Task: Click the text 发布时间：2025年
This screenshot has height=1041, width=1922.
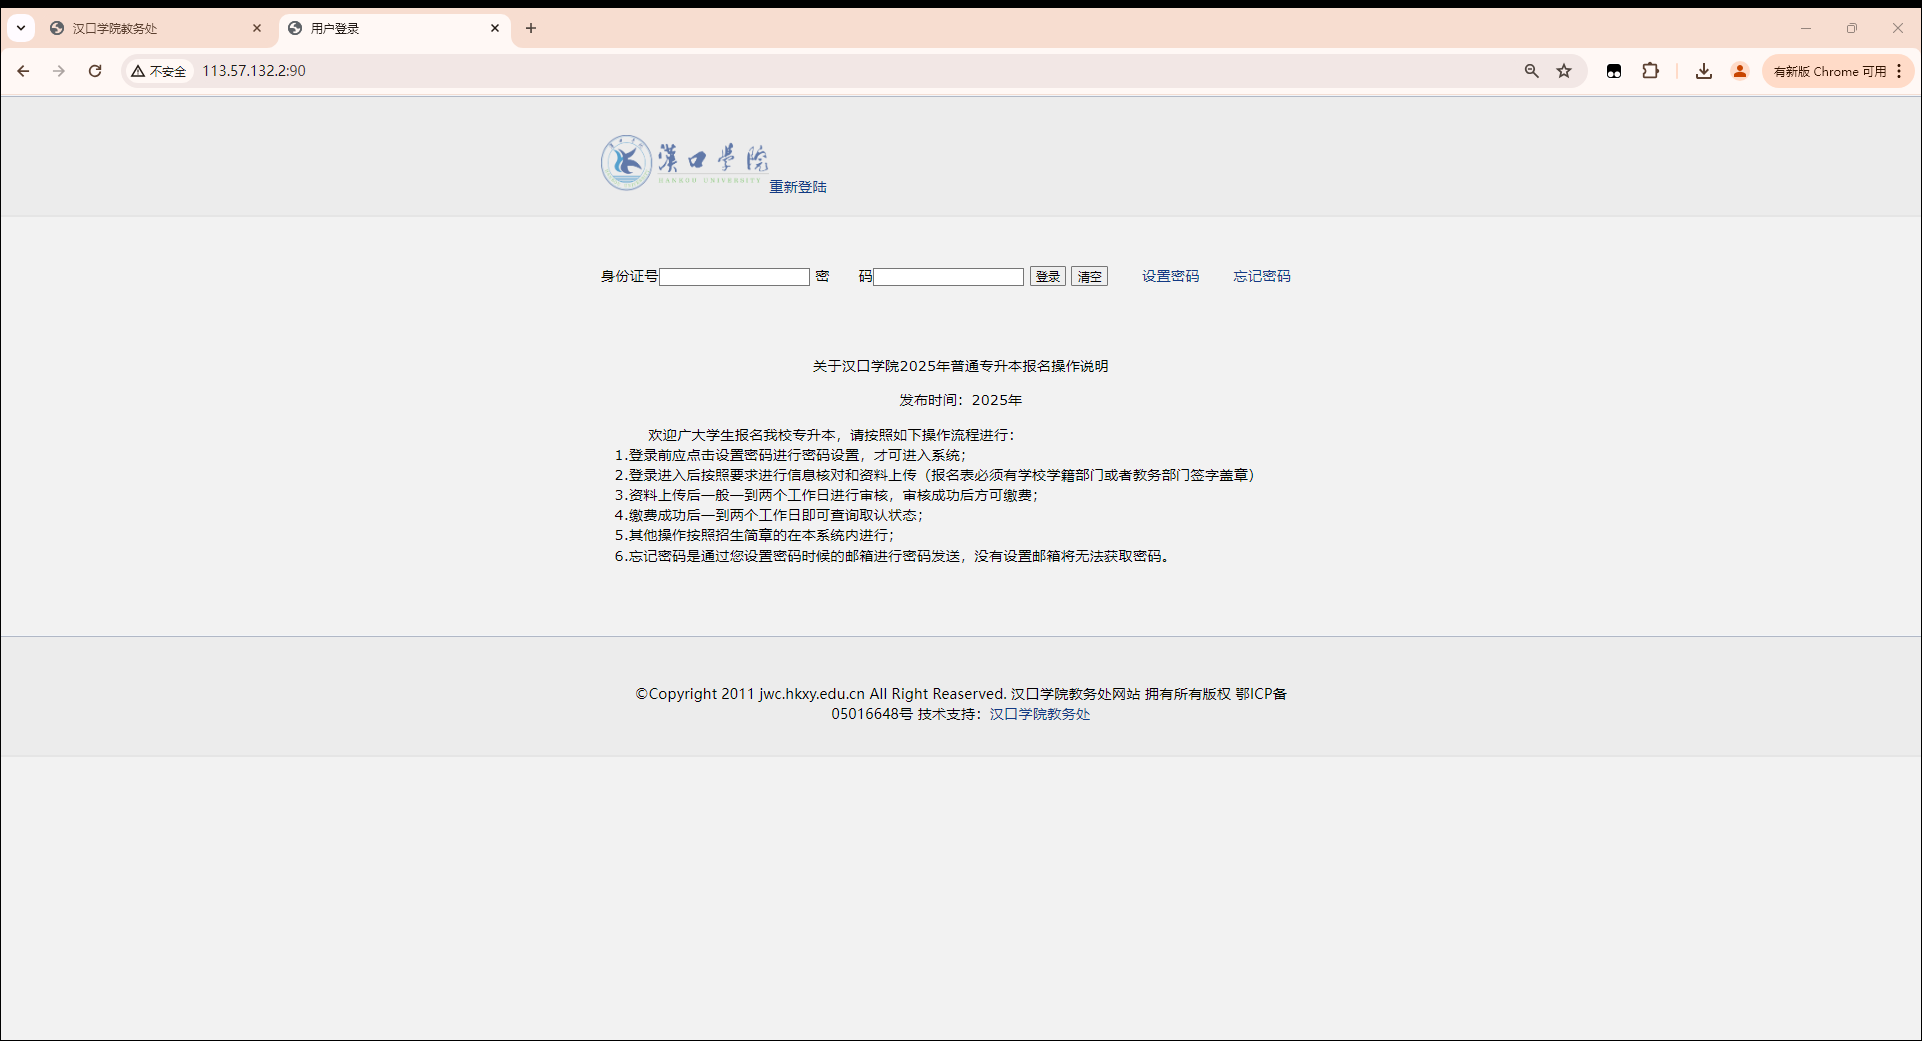Action: (960, 400)
